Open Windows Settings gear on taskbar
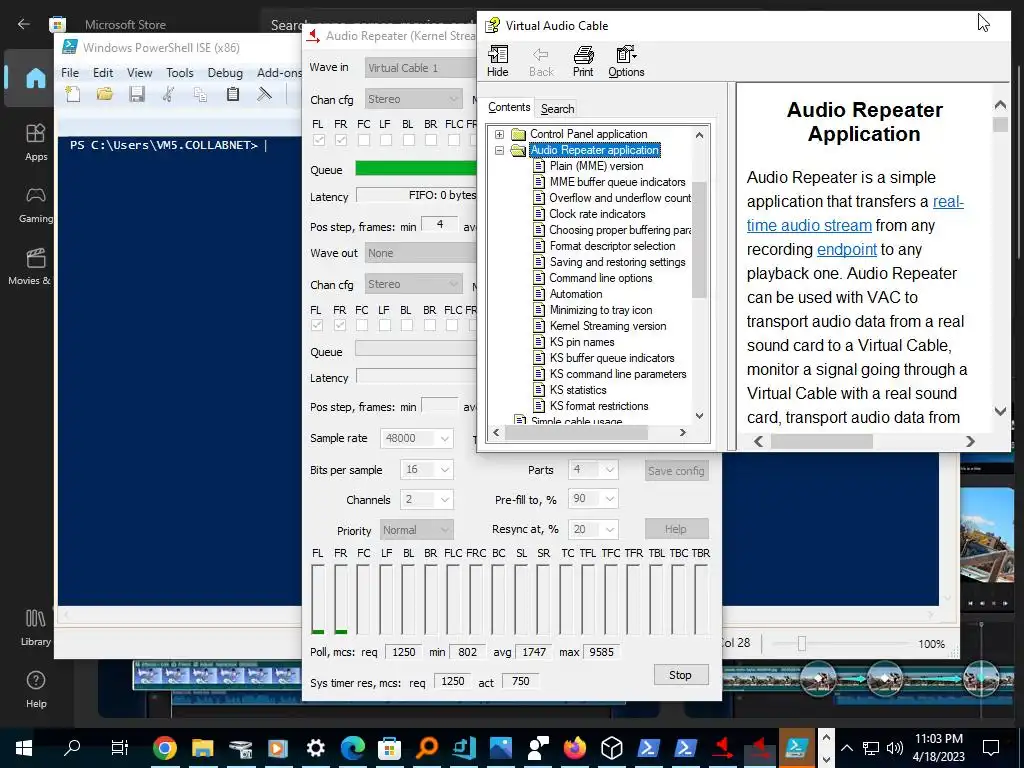1024x768 pixels. point(315,748)
